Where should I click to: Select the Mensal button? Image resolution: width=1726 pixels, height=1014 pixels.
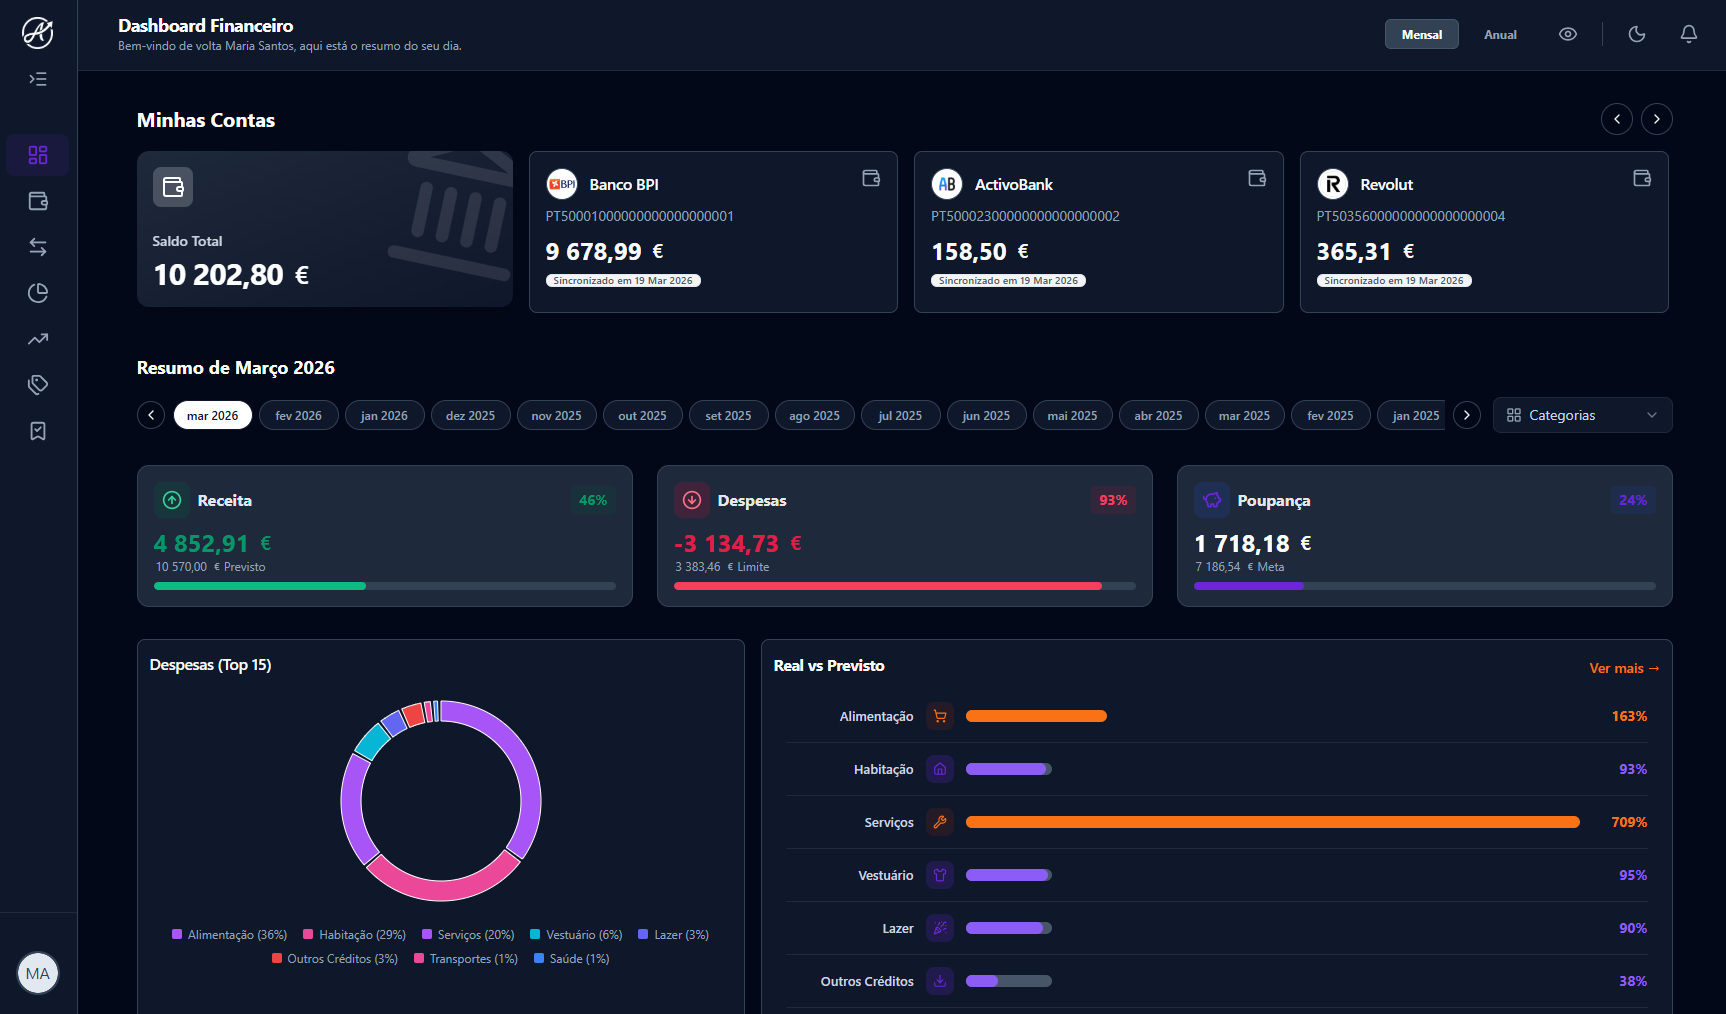tap(1421, 33)
